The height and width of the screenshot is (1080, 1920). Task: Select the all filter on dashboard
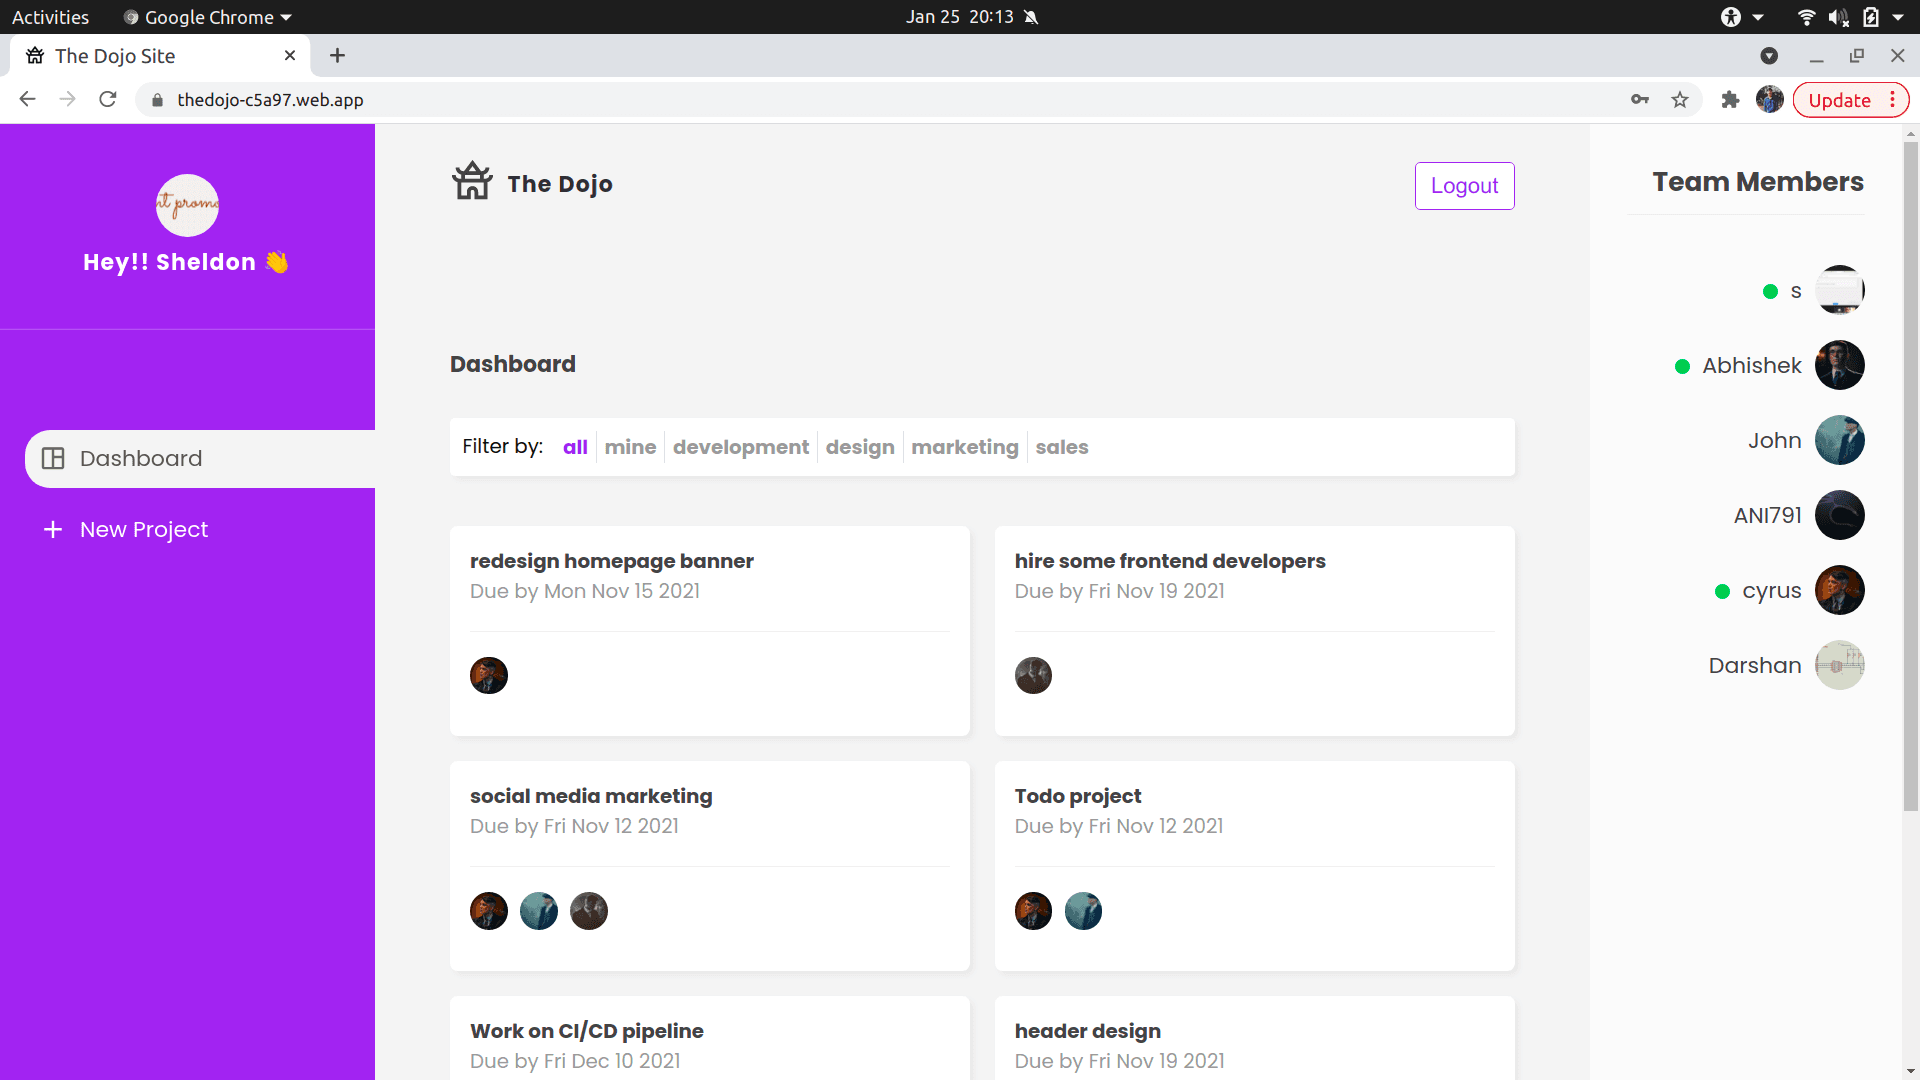pos(575,446)
